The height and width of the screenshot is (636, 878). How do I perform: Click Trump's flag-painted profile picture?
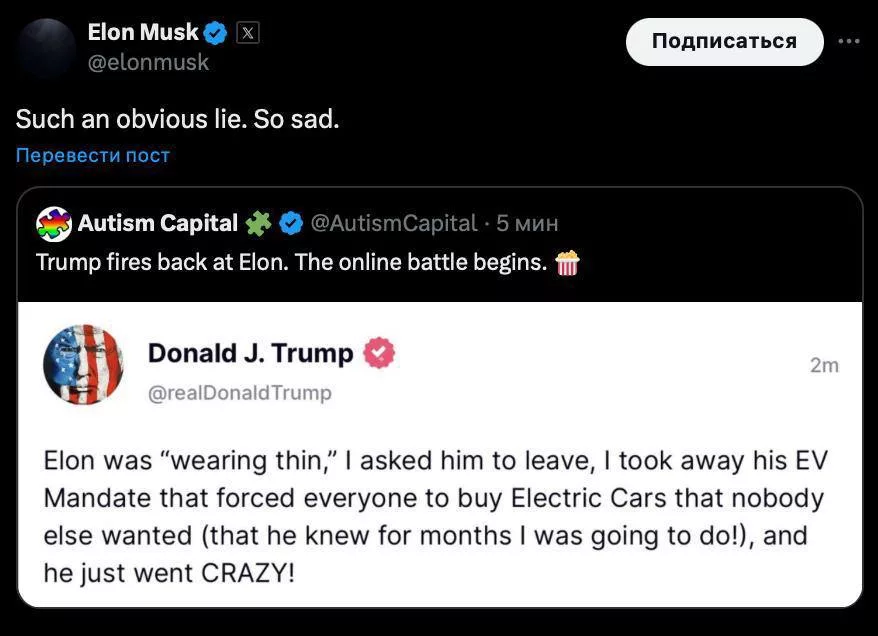(x=84, y=365)
